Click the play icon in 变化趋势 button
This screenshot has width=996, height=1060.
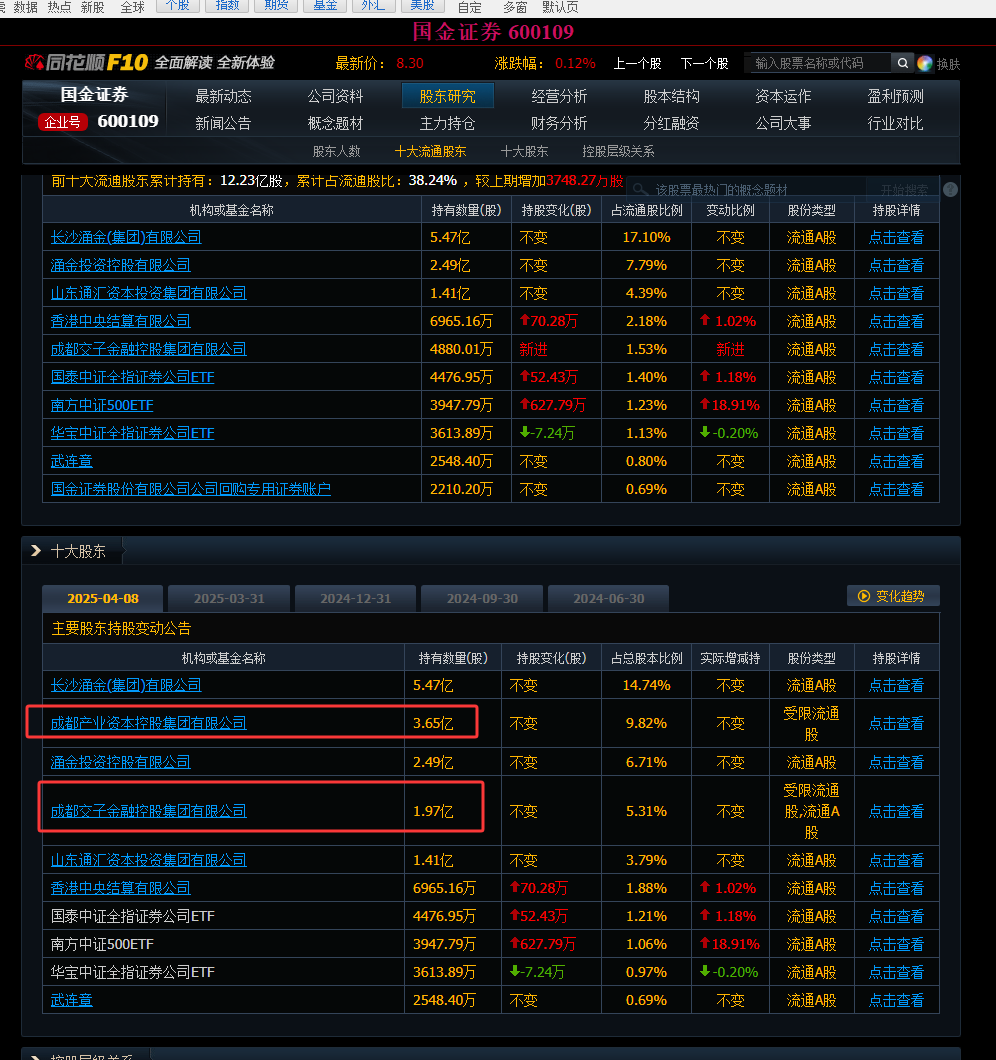(x=863, y=596)
